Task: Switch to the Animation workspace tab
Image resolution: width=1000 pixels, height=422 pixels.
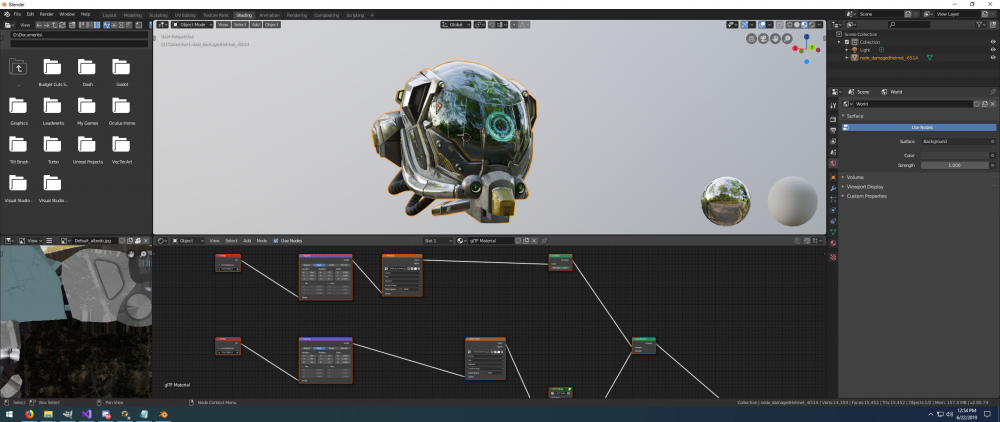Action: pyautogui.click(x=269, y=16)
